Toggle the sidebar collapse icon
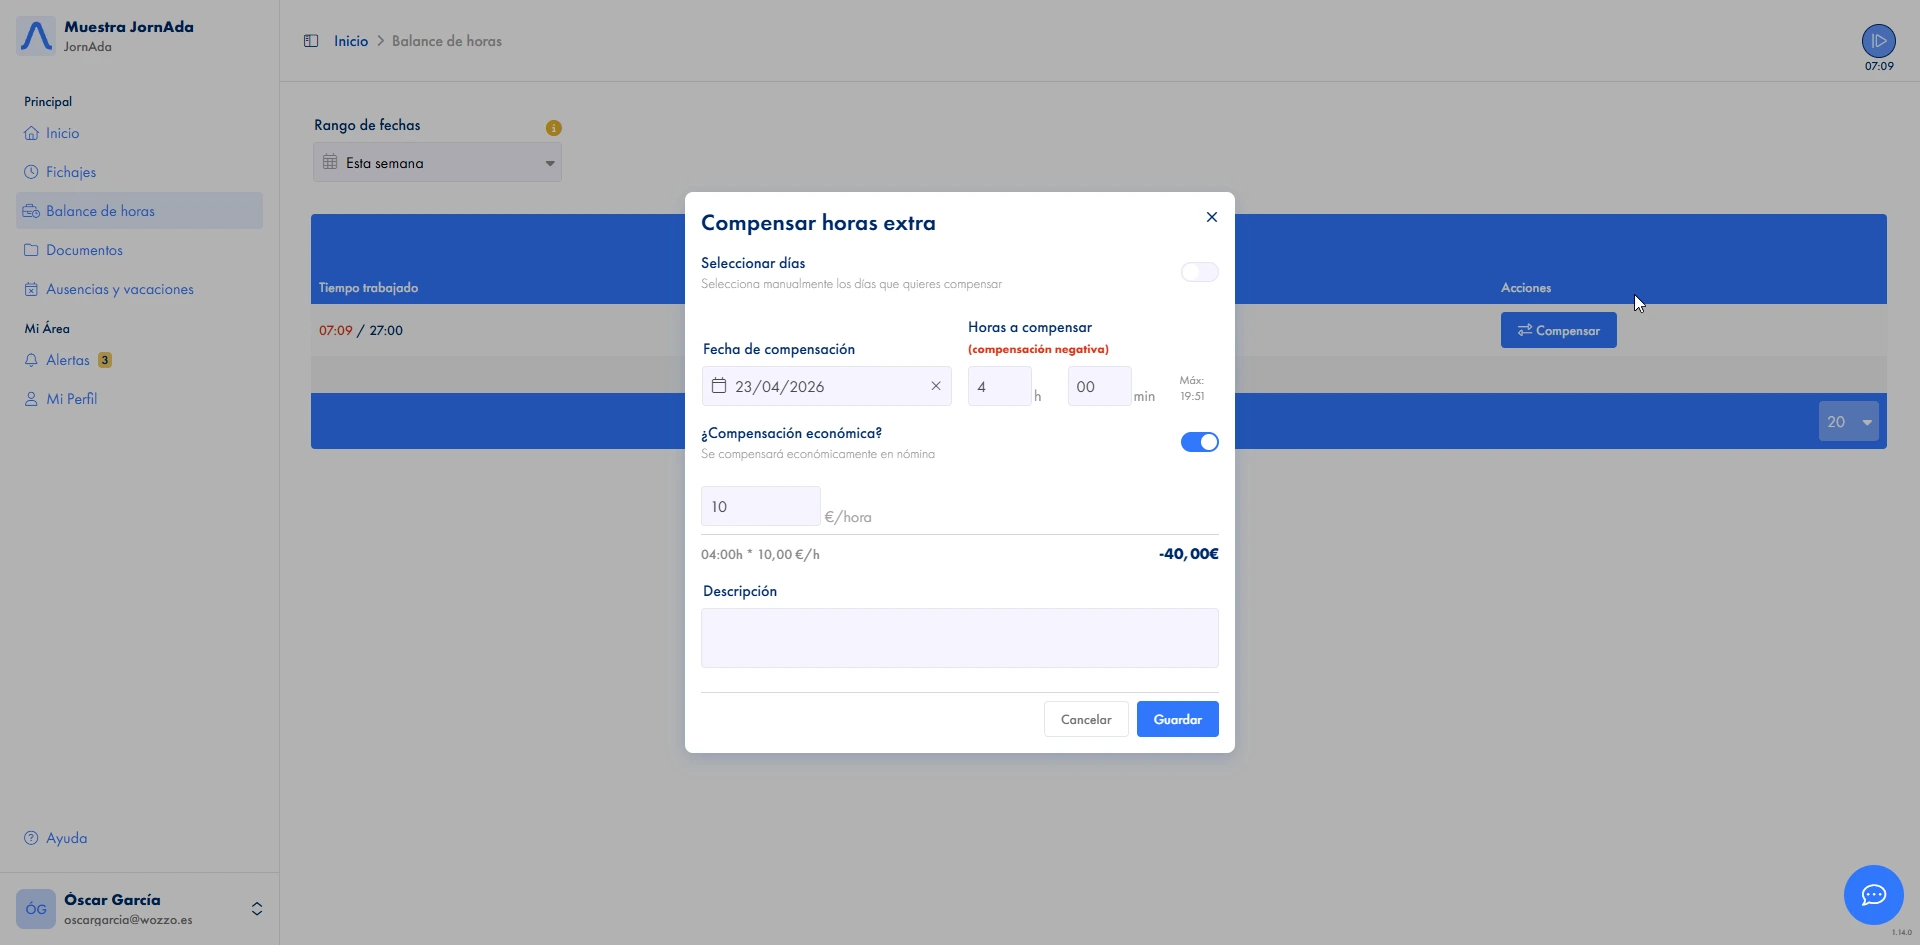Viewport: 1920px width, 945px height. pos(311,41)
